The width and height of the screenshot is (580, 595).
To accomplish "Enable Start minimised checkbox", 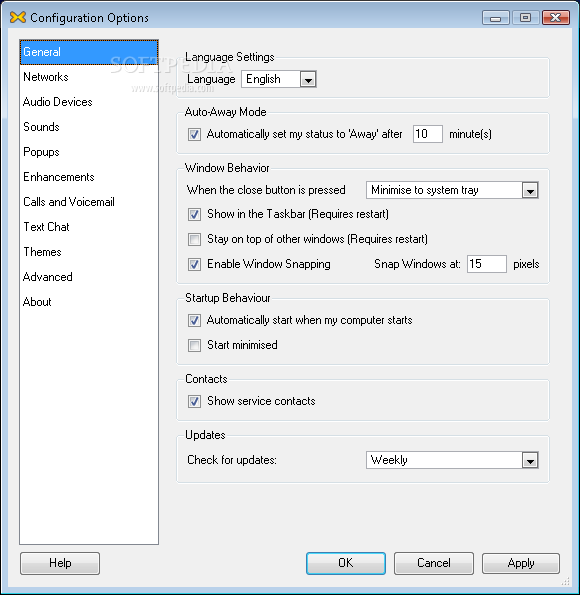I will tap(194, 346).
